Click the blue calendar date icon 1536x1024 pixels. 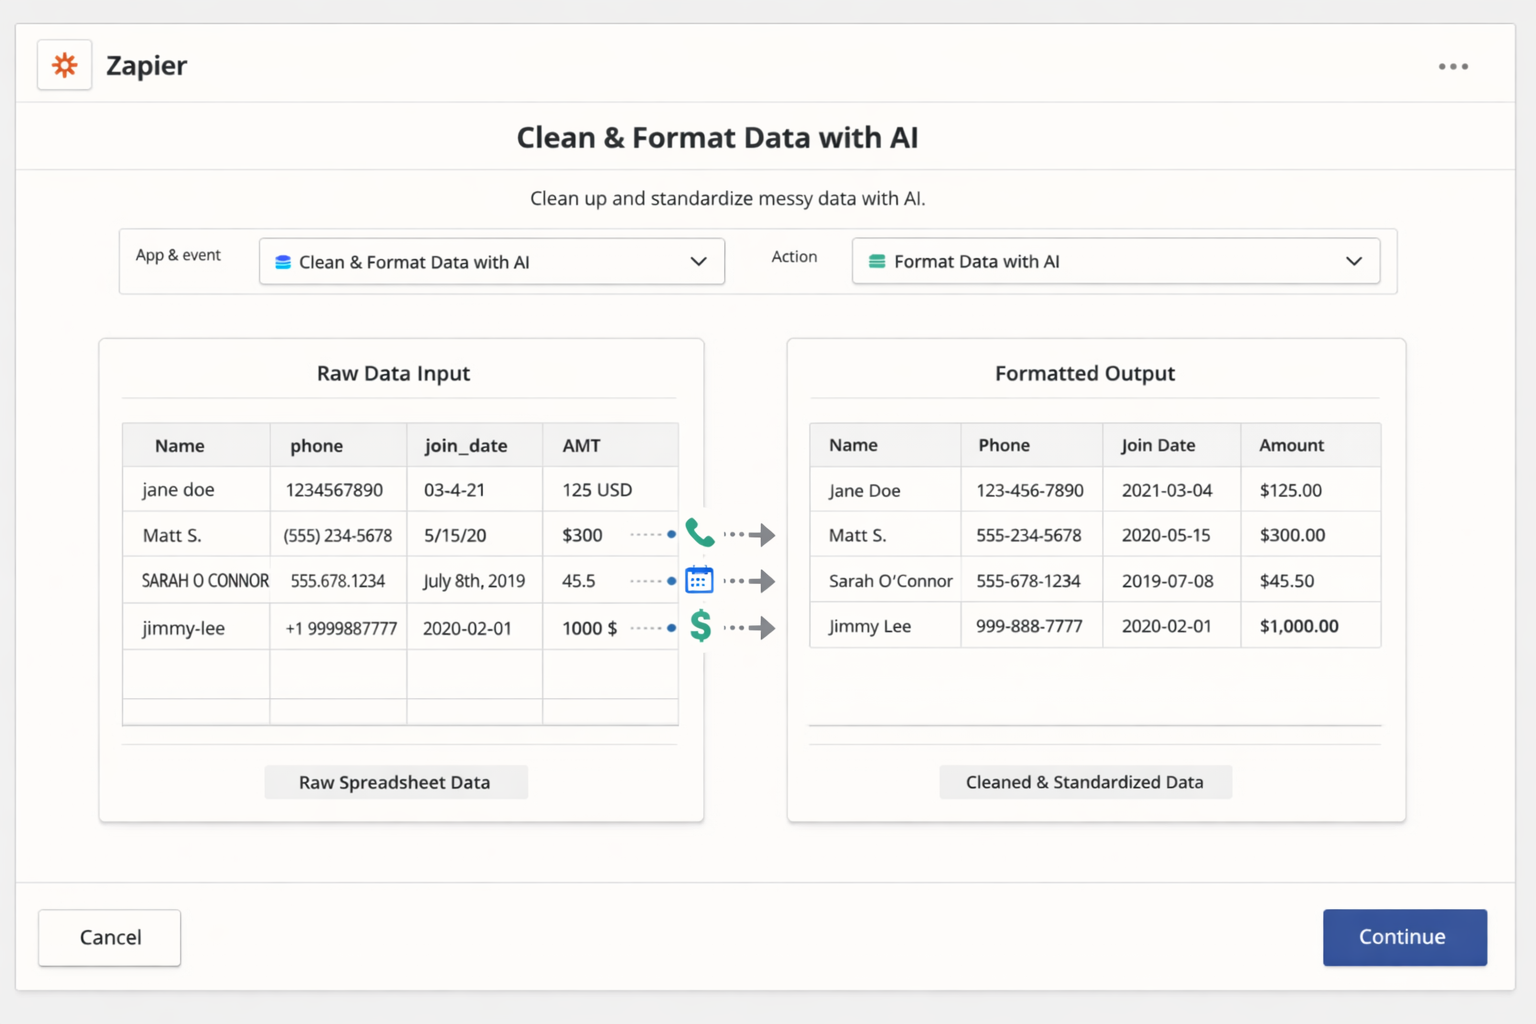tap(699, 580)
